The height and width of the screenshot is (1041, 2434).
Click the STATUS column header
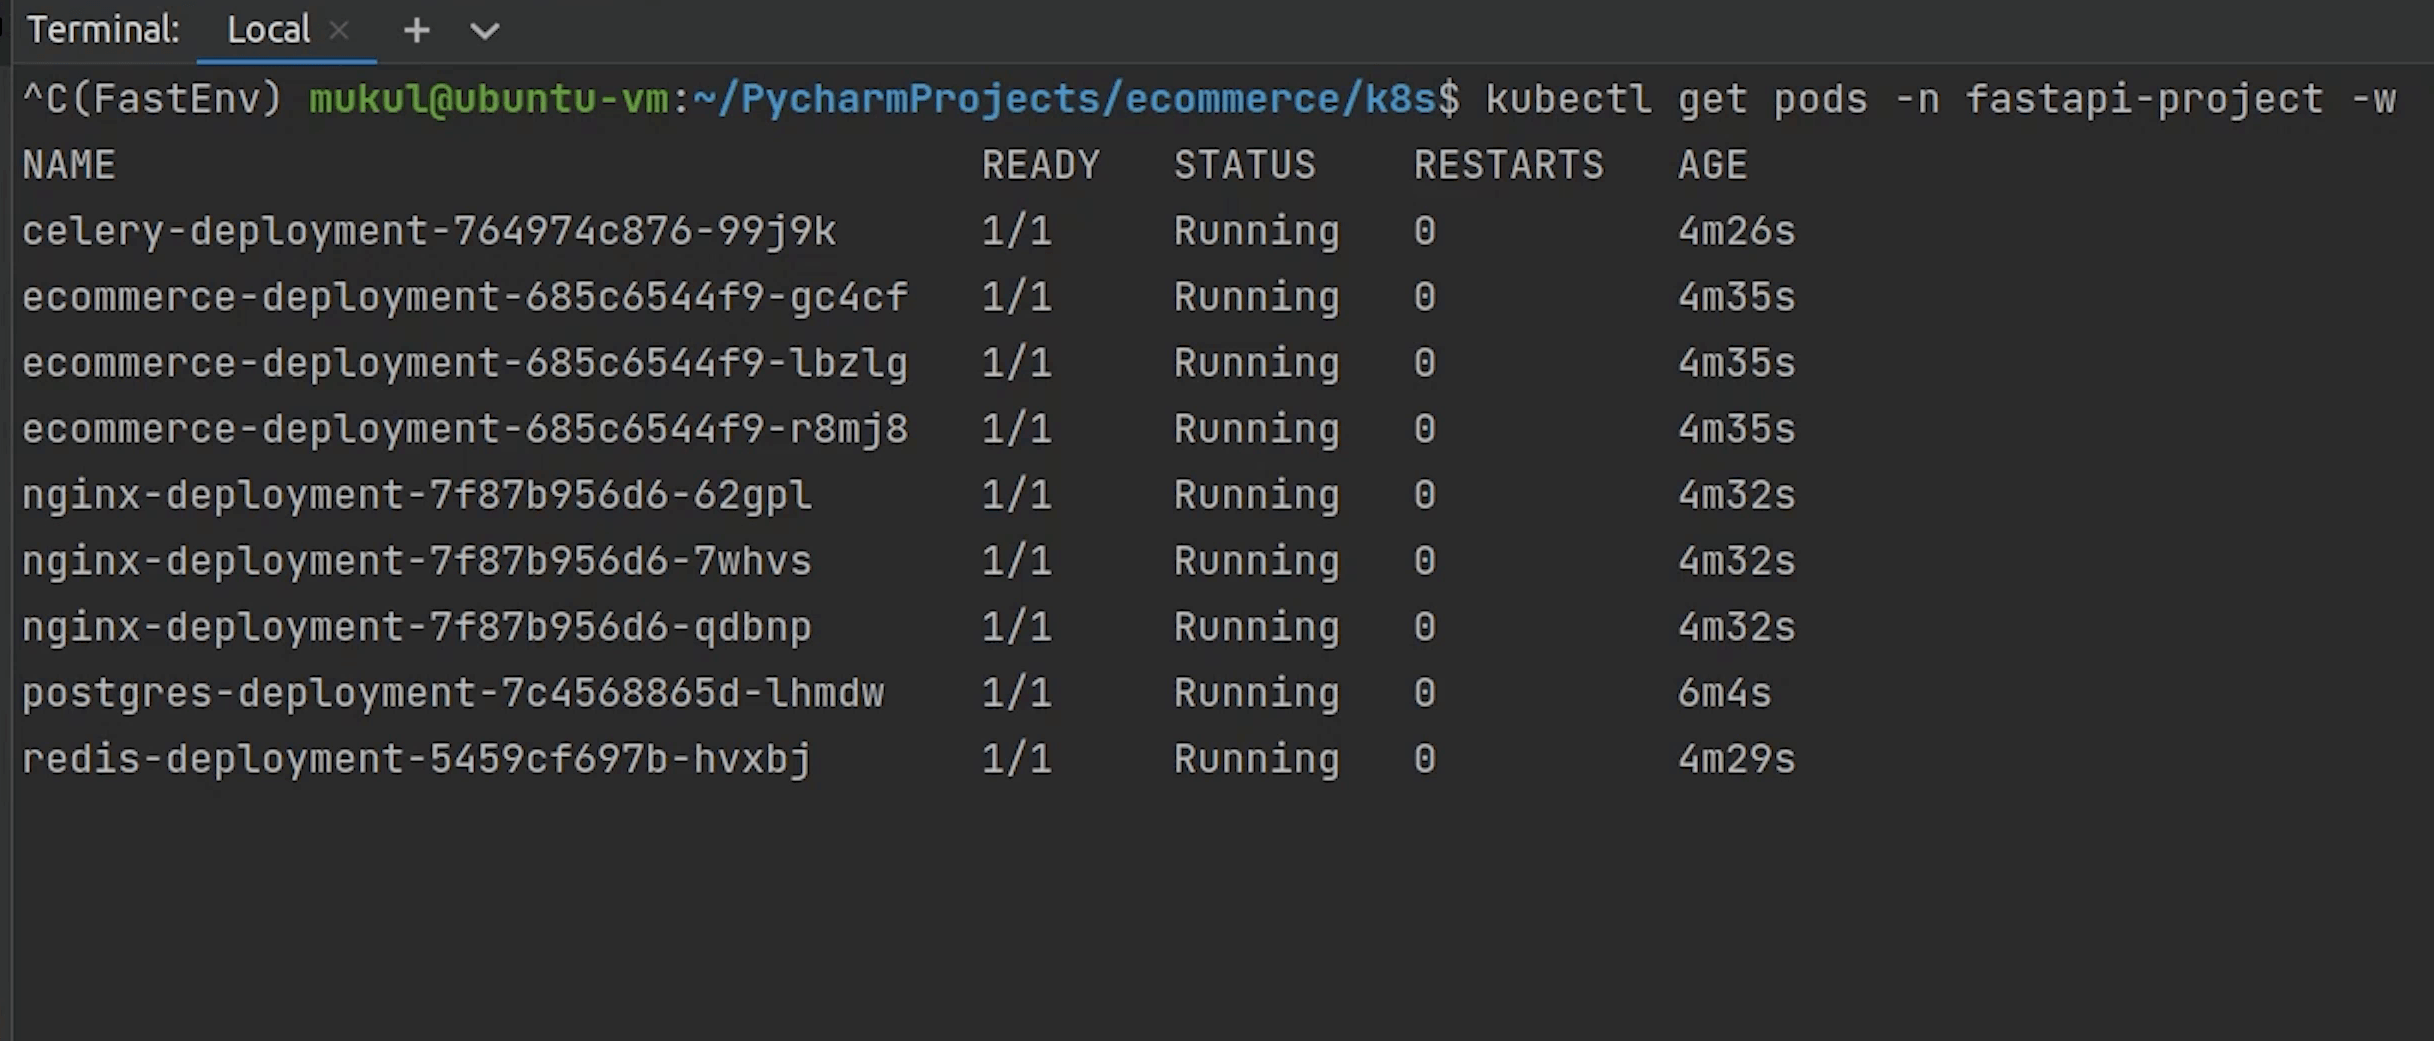click(1245, 165)
